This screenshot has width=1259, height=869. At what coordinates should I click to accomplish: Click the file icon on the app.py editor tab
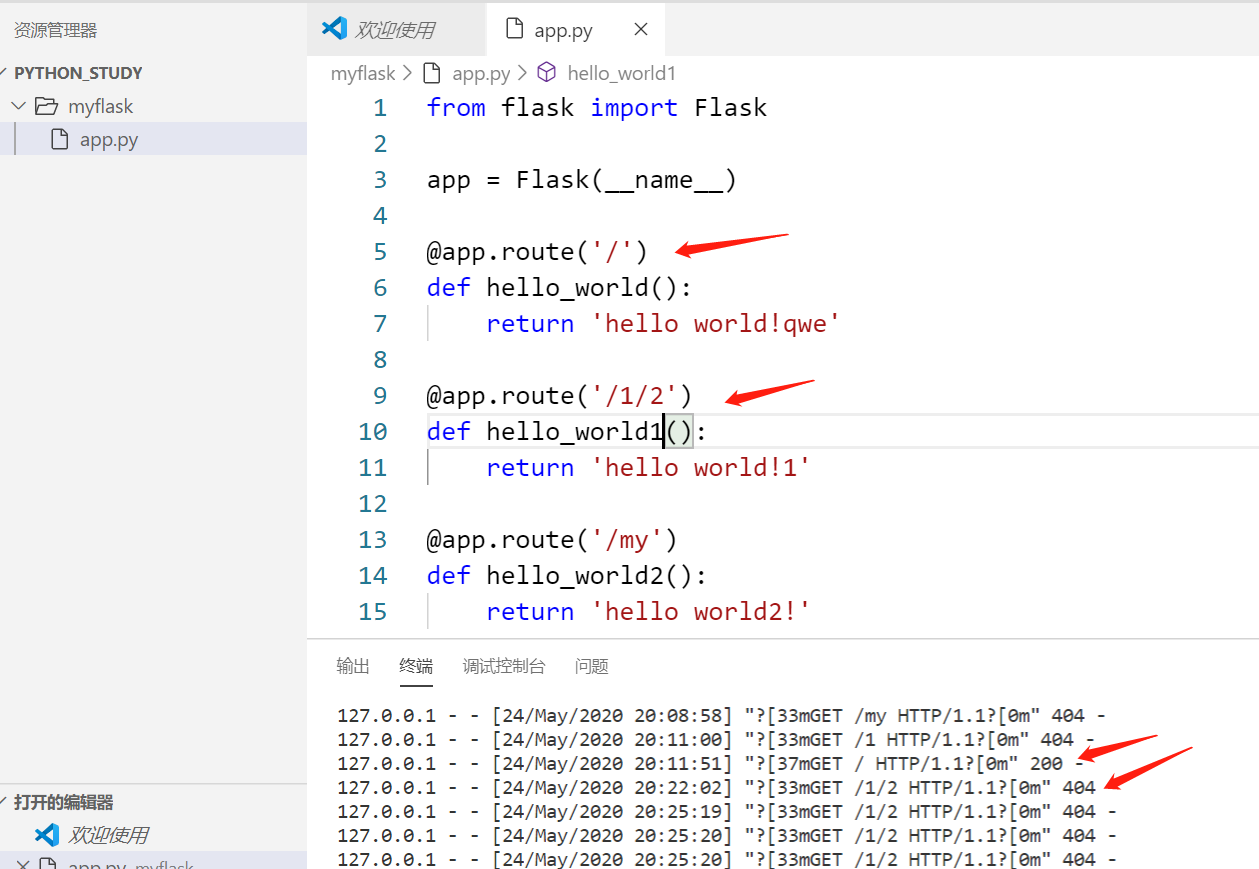pyautogui.click(x=515, y=29)
